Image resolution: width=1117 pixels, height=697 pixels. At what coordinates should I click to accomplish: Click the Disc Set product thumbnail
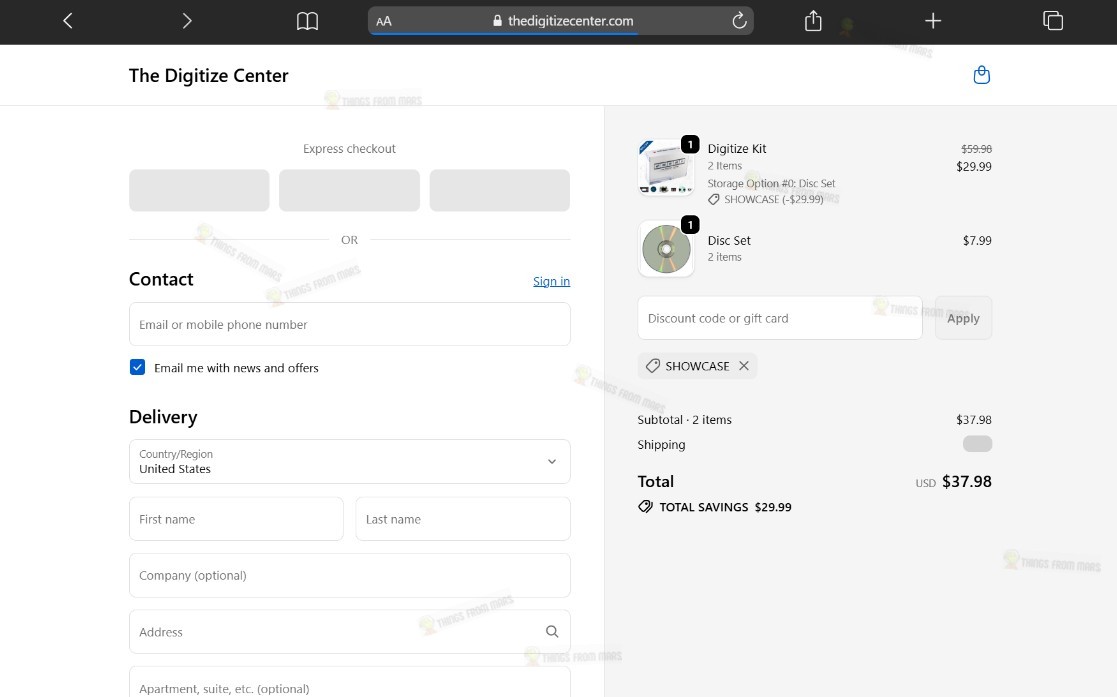coord(666,249)
